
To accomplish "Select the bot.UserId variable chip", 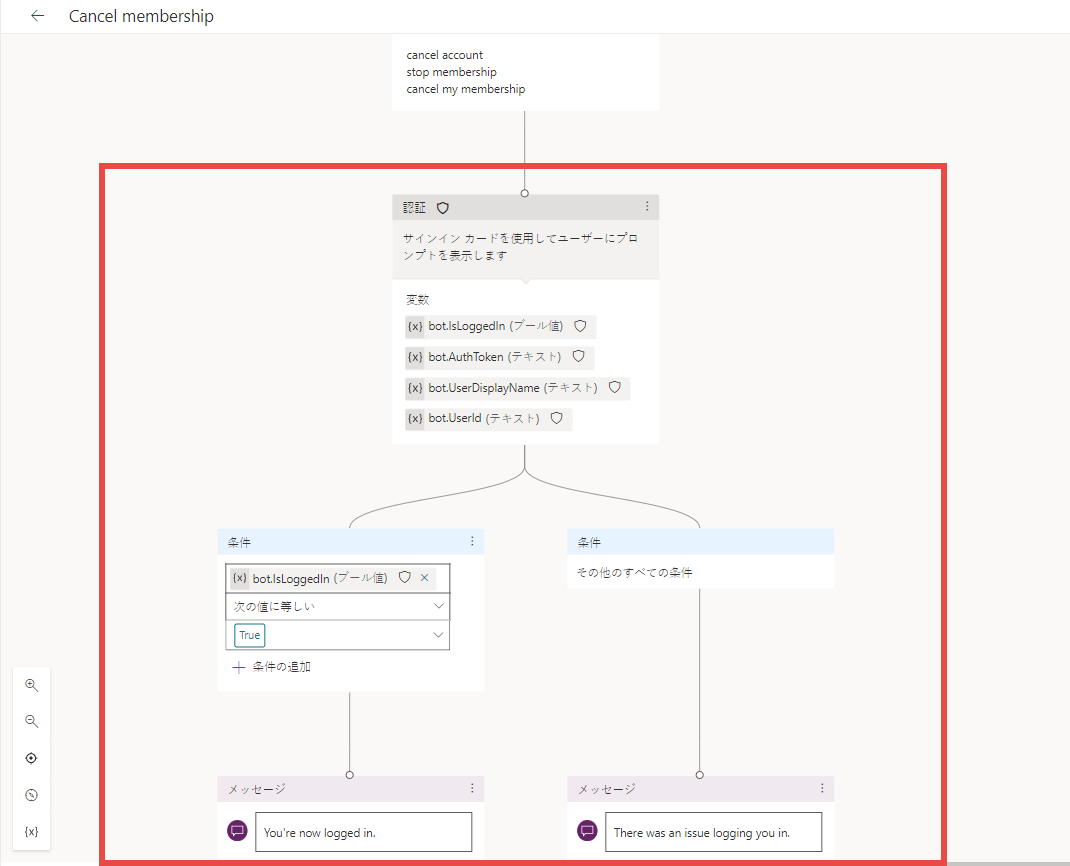I will pos(489,418).
